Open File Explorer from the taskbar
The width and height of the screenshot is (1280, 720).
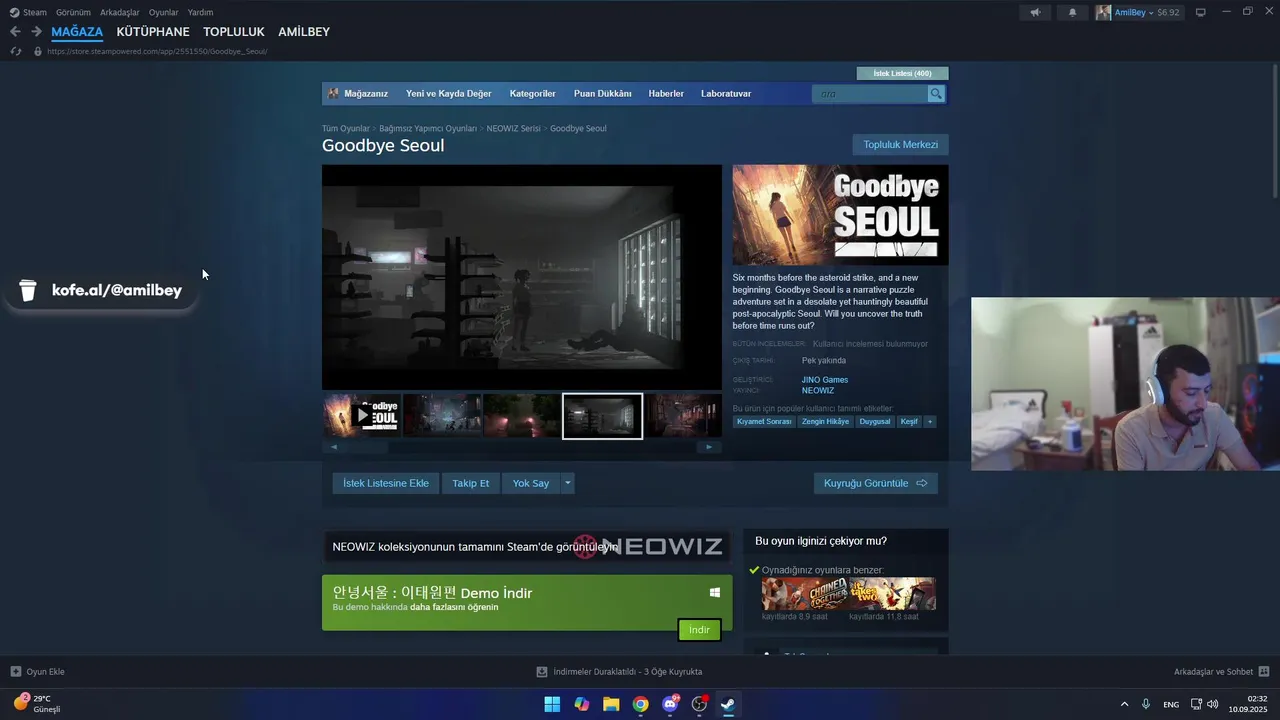[611, 704]
